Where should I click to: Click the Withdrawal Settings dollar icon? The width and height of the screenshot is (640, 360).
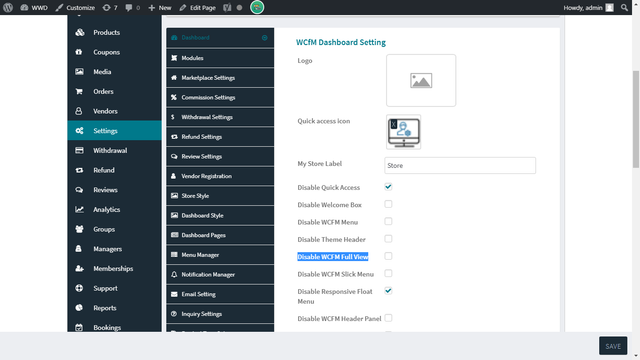tap(173, 117)
